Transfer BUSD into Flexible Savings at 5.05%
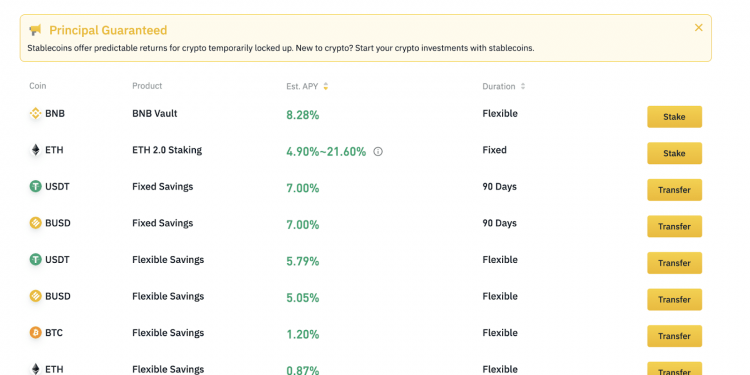Image resolution: width=750 pixels, height=375 pixels. [674, 299]
